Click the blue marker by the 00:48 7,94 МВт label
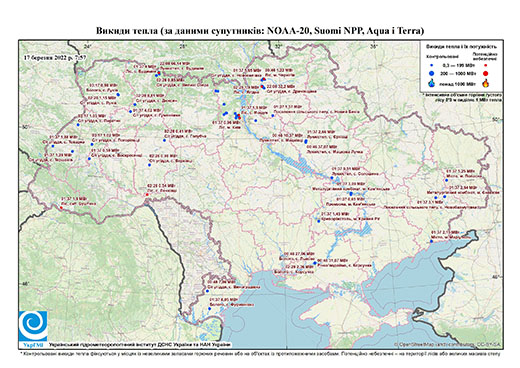The width and height of the screenshot is (520, 368). 207,291
